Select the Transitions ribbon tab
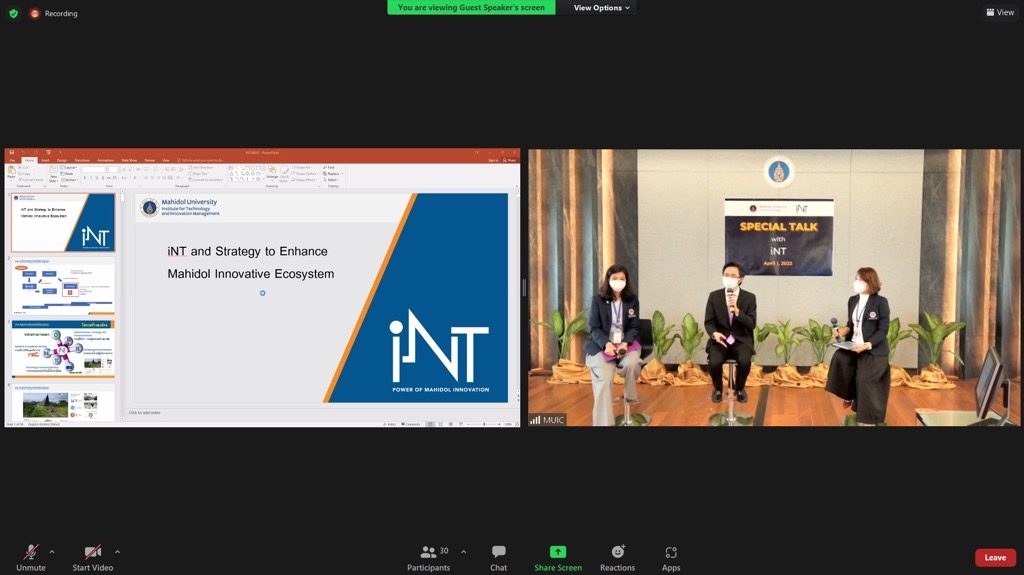Image resolution: width=1024 pixels, height=575 pixels. coord(82,160)
